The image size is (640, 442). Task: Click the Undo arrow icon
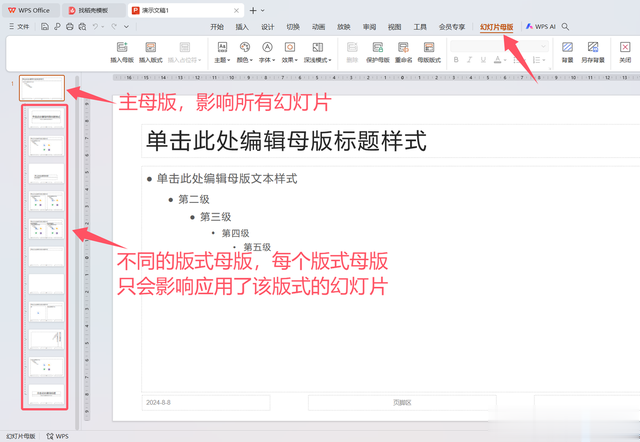point(95,27)
